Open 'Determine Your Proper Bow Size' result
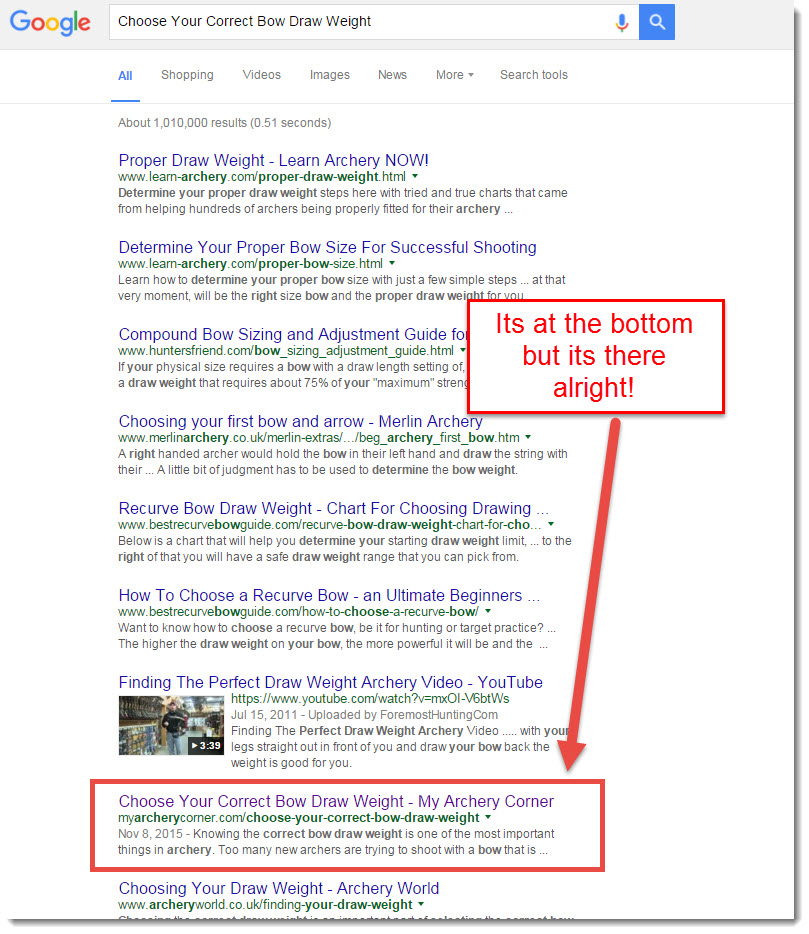Viewport: 809px width, 934px height. tap(328, 247)
